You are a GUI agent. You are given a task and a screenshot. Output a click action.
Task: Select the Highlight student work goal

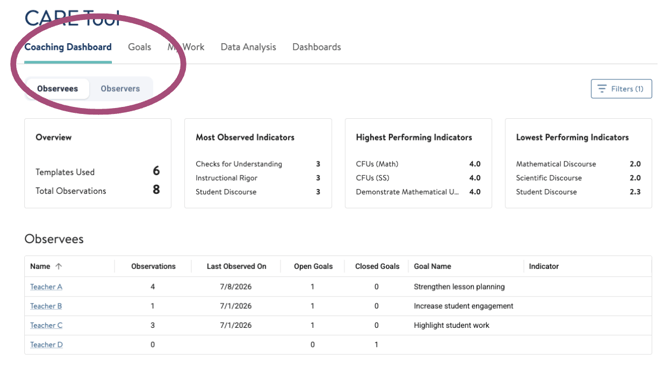pyautogui.click(x=451, y=325)
